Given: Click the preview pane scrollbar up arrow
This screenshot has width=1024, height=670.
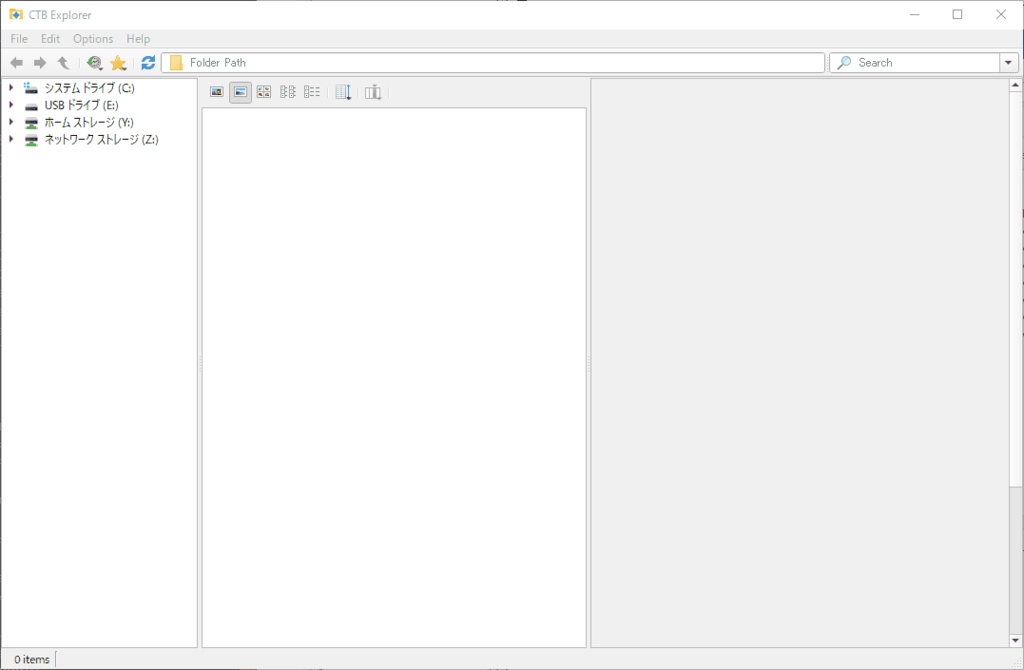Looking at the screenshot, I should (1016, 85).
